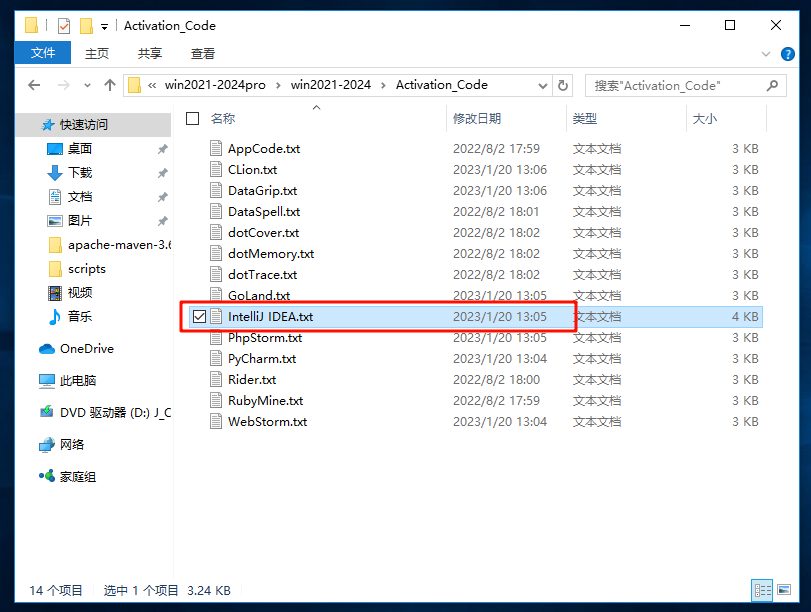Switch to the 主页 ribbon tab
This screenshot has height=612, width=811.
pos(97,53)
